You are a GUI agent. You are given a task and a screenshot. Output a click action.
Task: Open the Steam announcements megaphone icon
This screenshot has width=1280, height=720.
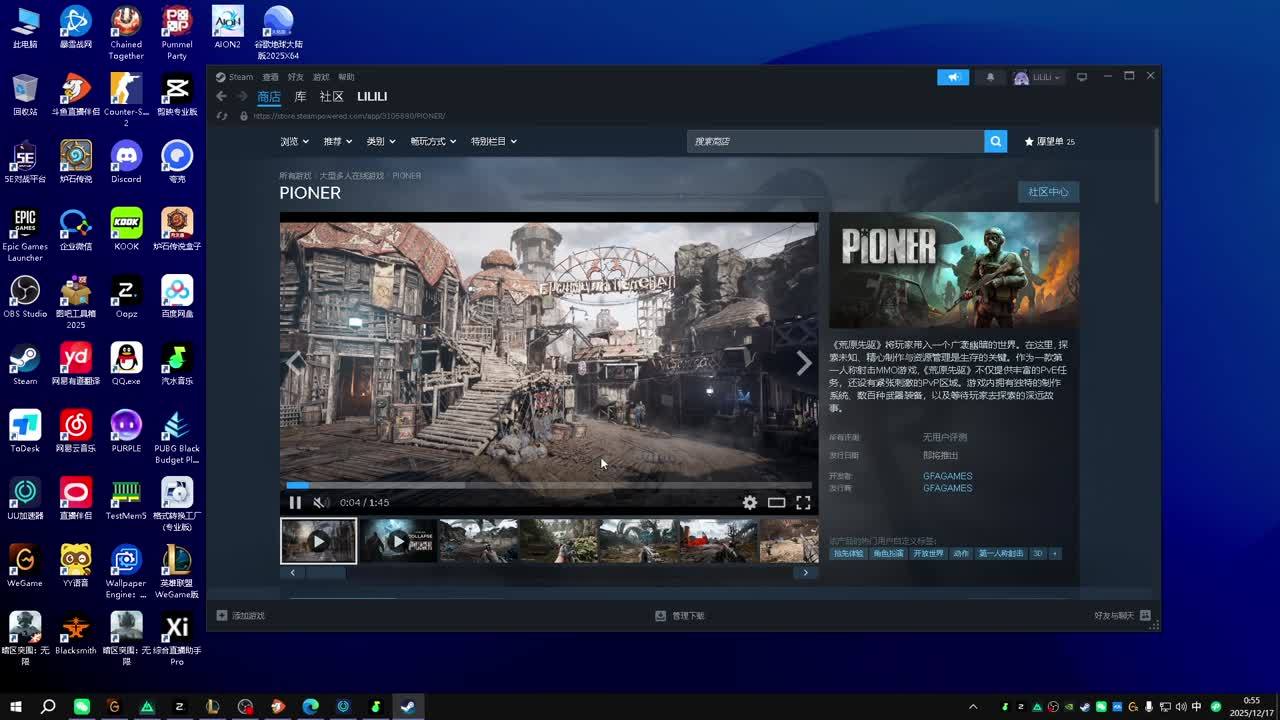[x=952, y=77]
